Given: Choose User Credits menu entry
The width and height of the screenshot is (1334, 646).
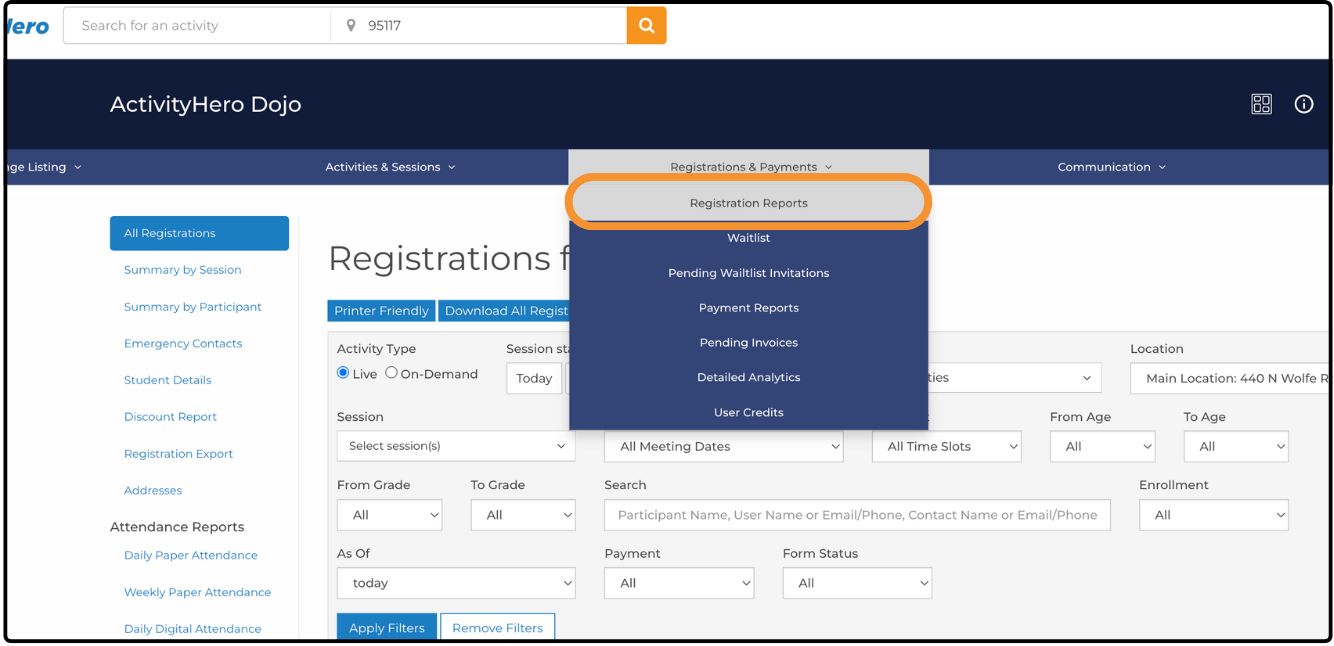Looking at the screenshot, I should (x=749, y=412).
